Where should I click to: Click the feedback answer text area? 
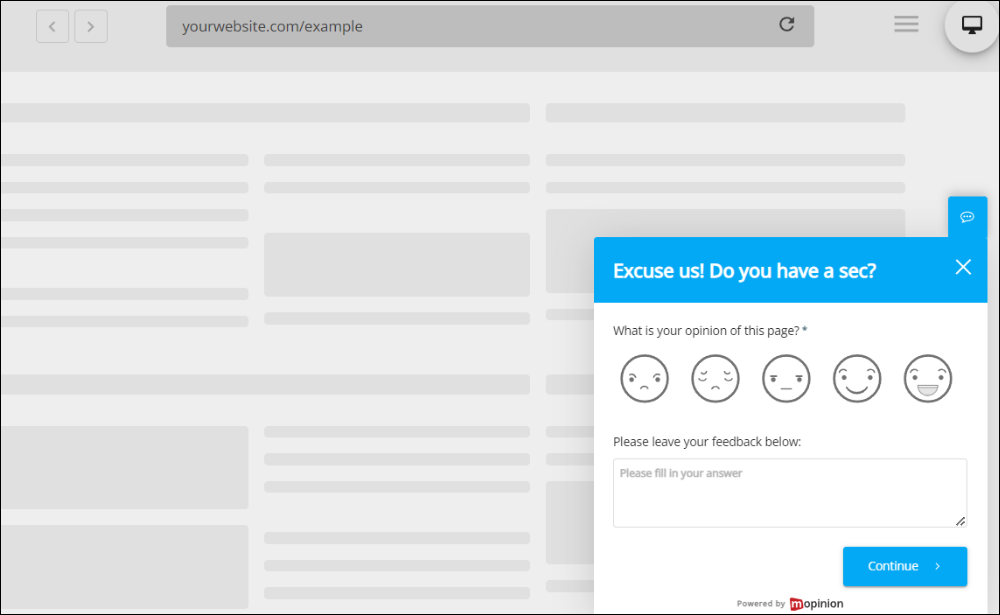[x=790, y=492]
